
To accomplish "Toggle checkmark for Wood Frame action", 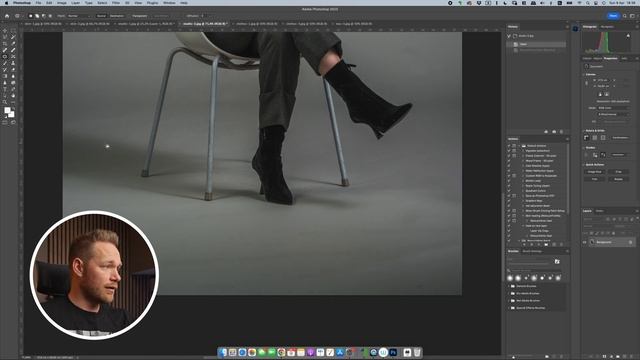I will click(509, 161).
